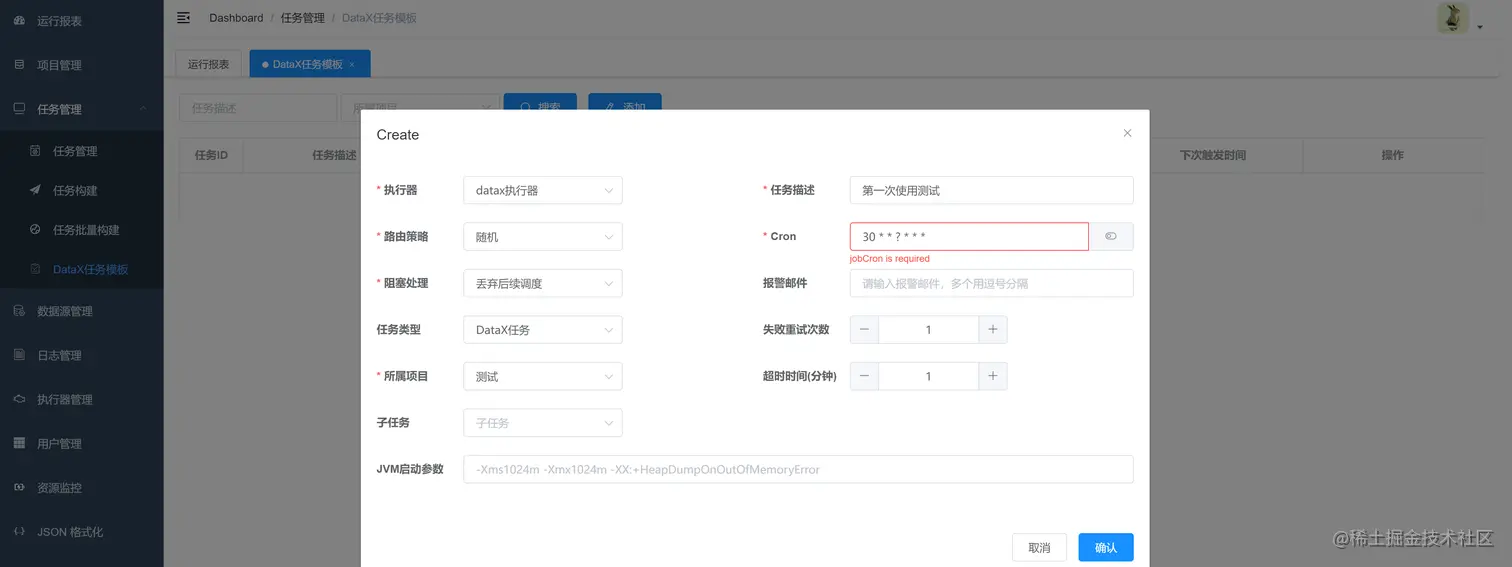Screen dimensions: 1512x567
Task: Click the 报警邮件 input field
Action: (x=992, y=283)
